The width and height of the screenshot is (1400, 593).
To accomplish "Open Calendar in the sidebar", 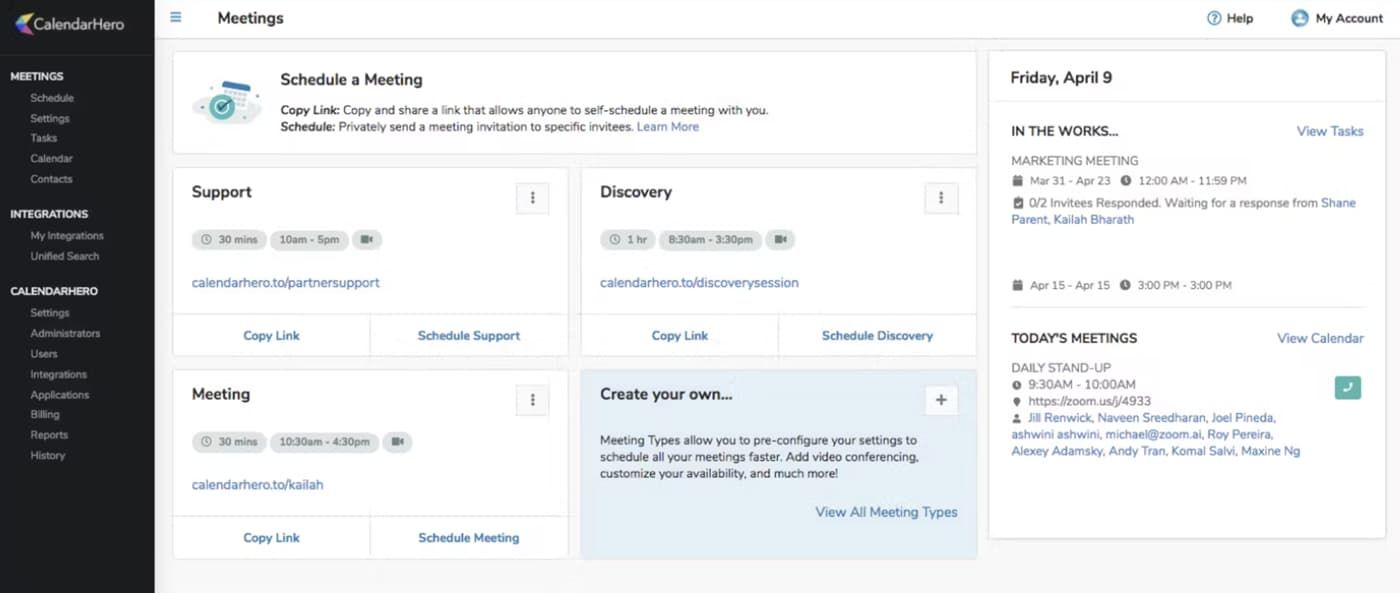I will [x=51, y=158].
